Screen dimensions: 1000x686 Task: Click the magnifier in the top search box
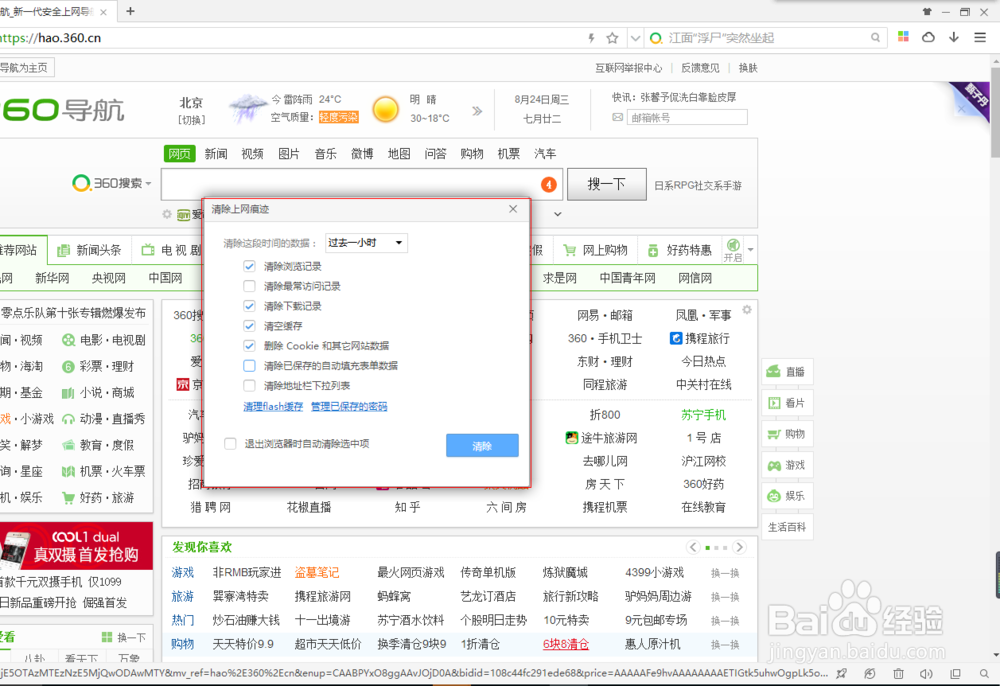(876, 38)
